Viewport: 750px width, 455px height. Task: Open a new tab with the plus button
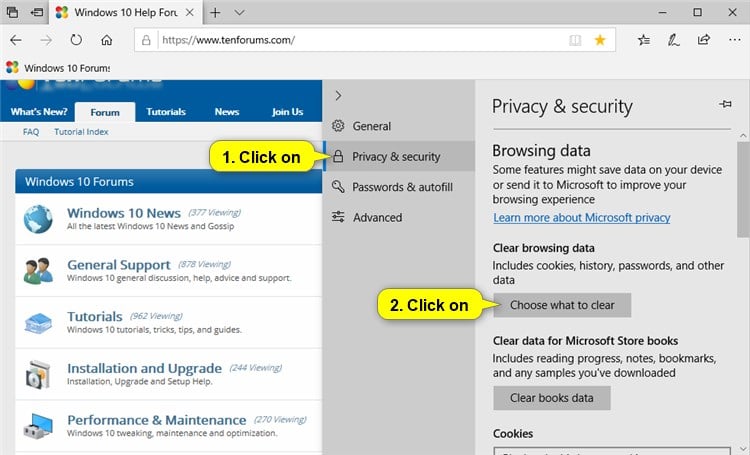pos(215,12)
